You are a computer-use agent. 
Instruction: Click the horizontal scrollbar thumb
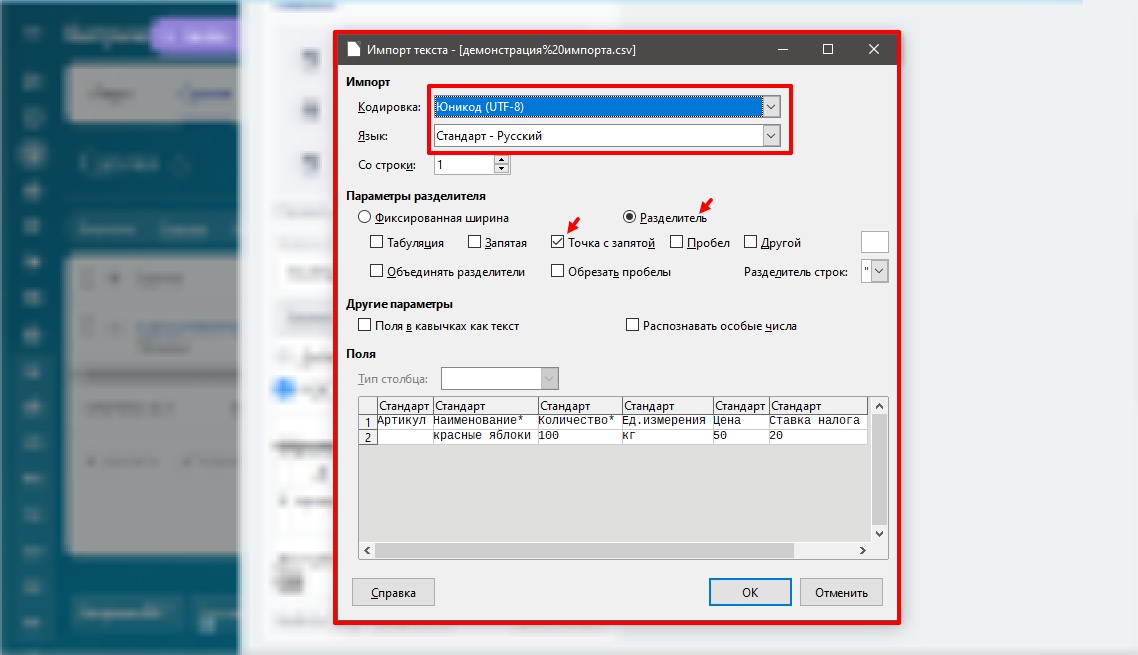584,550
